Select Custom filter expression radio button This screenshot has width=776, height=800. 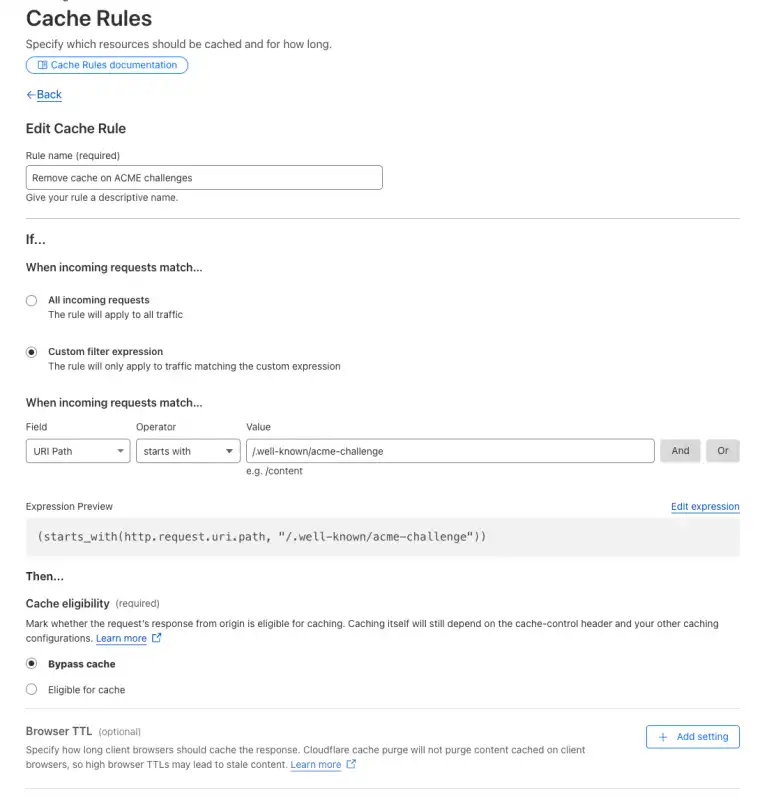click(x=32, y=352)
